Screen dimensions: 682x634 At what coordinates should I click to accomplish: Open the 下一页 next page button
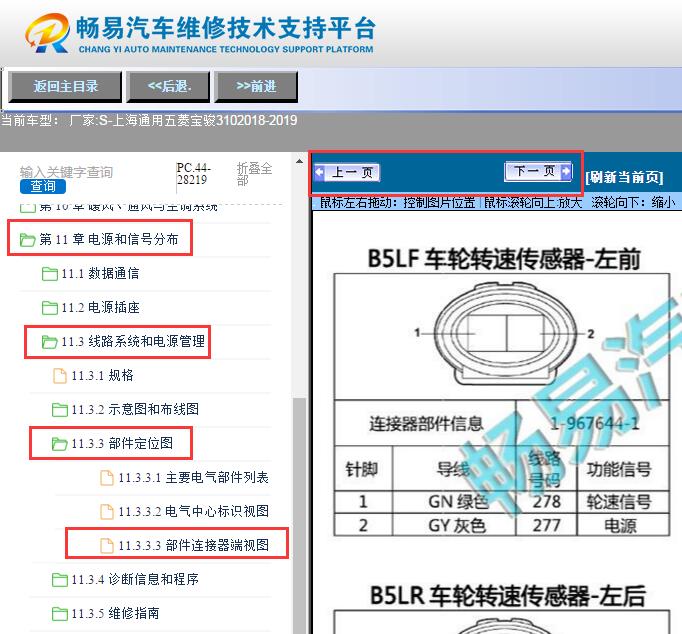[538, 171]
